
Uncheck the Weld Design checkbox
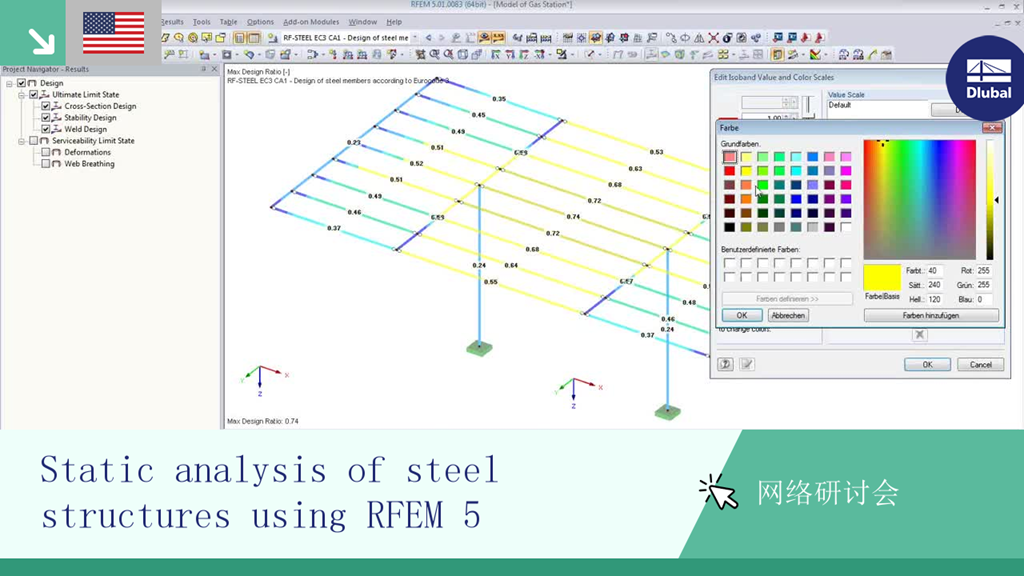coord(46,129)
